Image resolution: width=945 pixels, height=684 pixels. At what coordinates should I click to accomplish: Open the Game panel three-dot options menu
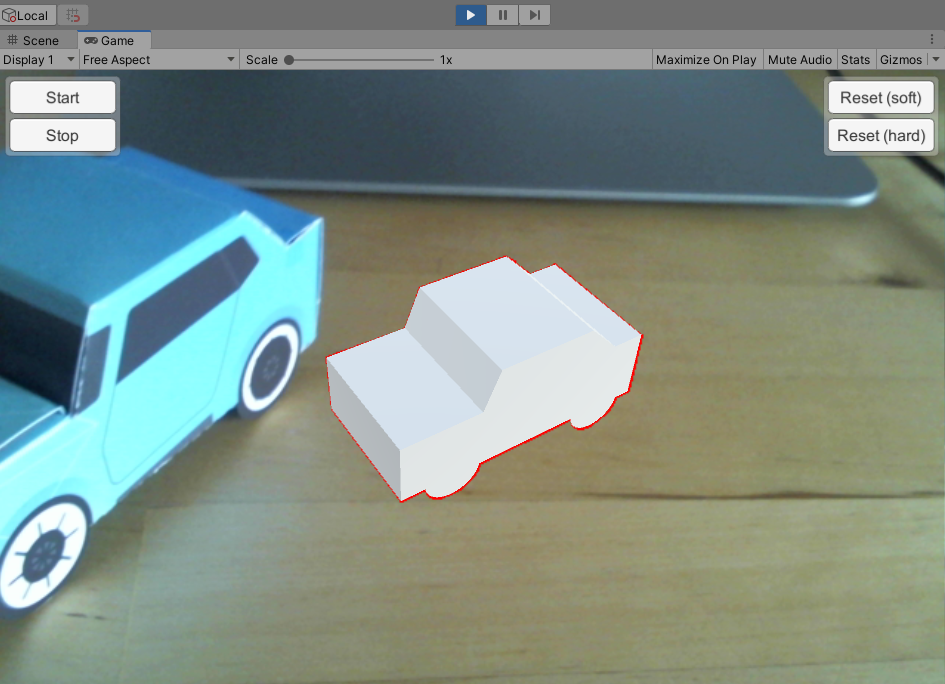(932, 40)
